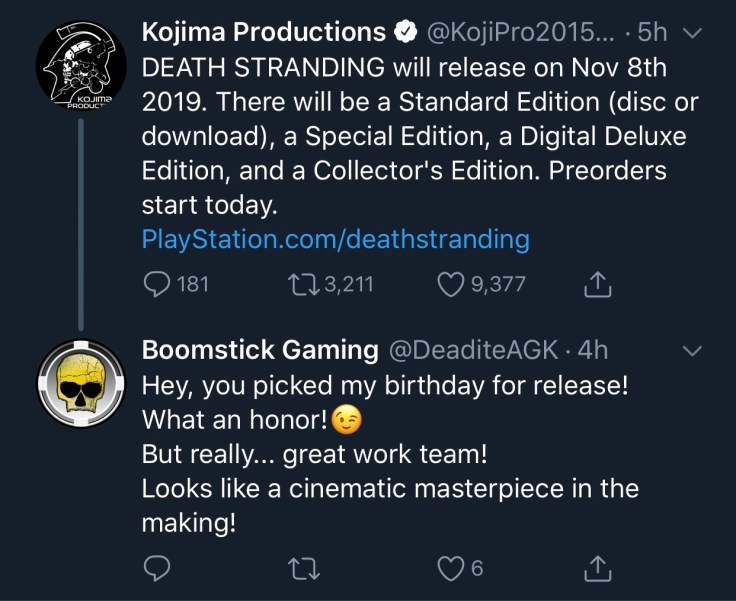Open Boomstick Gaming profile via its name
Viewport: 736px width, 601px height.
[260, 350]
